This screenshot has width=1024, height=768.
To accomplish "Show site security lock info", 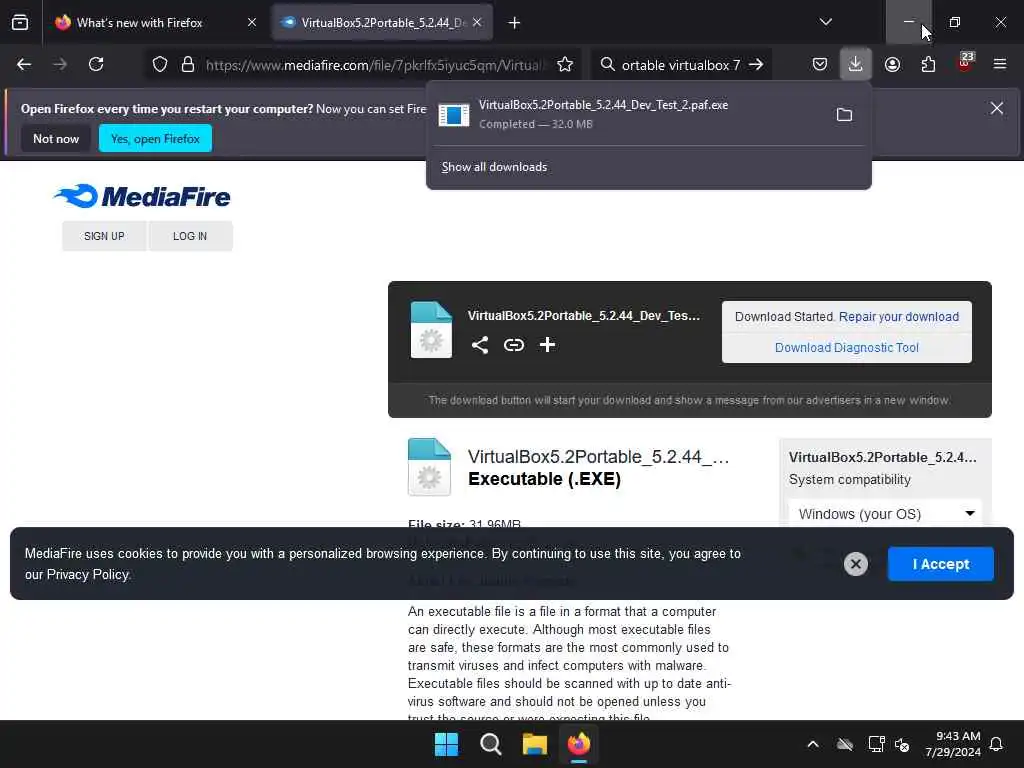I will click(188, 65).
